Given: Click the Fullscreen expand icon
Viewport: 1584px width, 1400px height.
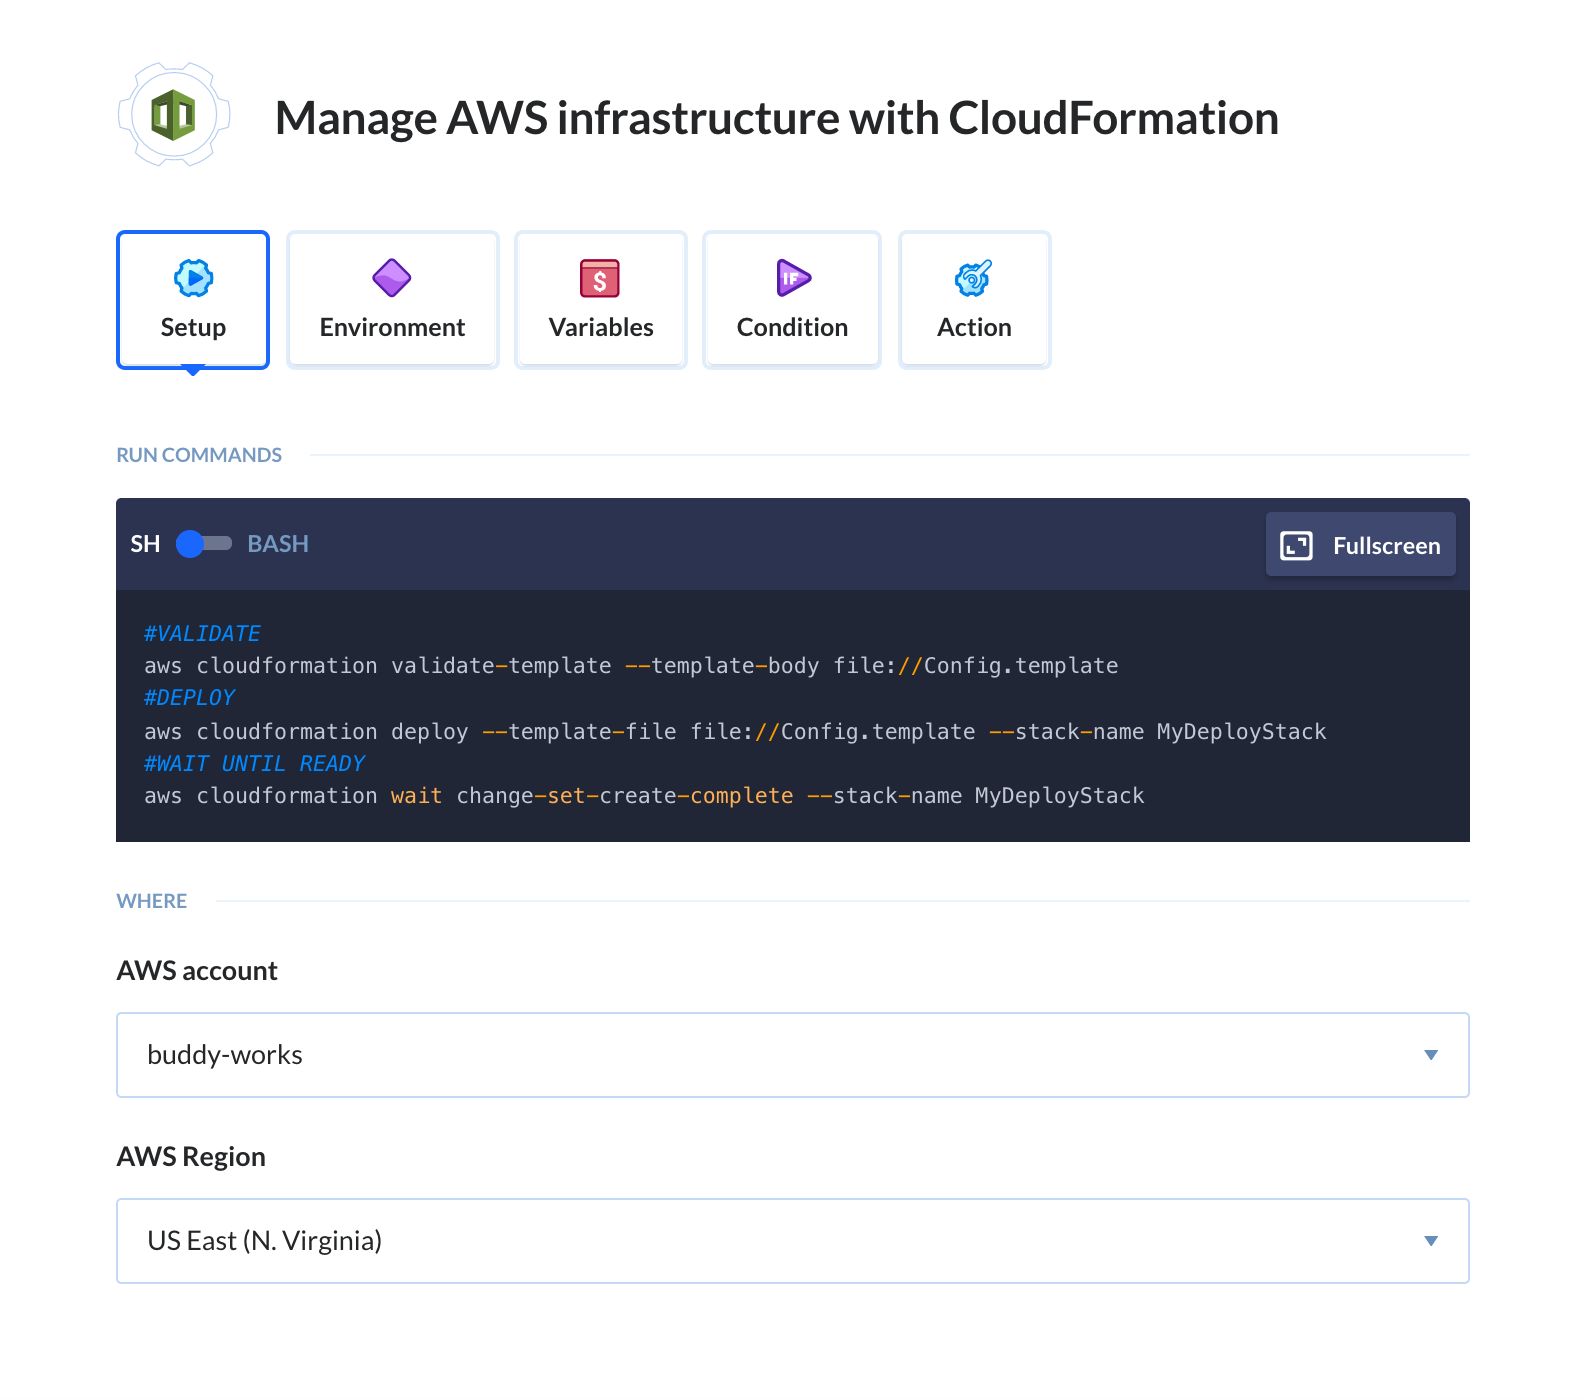Looking at the screenshot, I should point(1297,545).
